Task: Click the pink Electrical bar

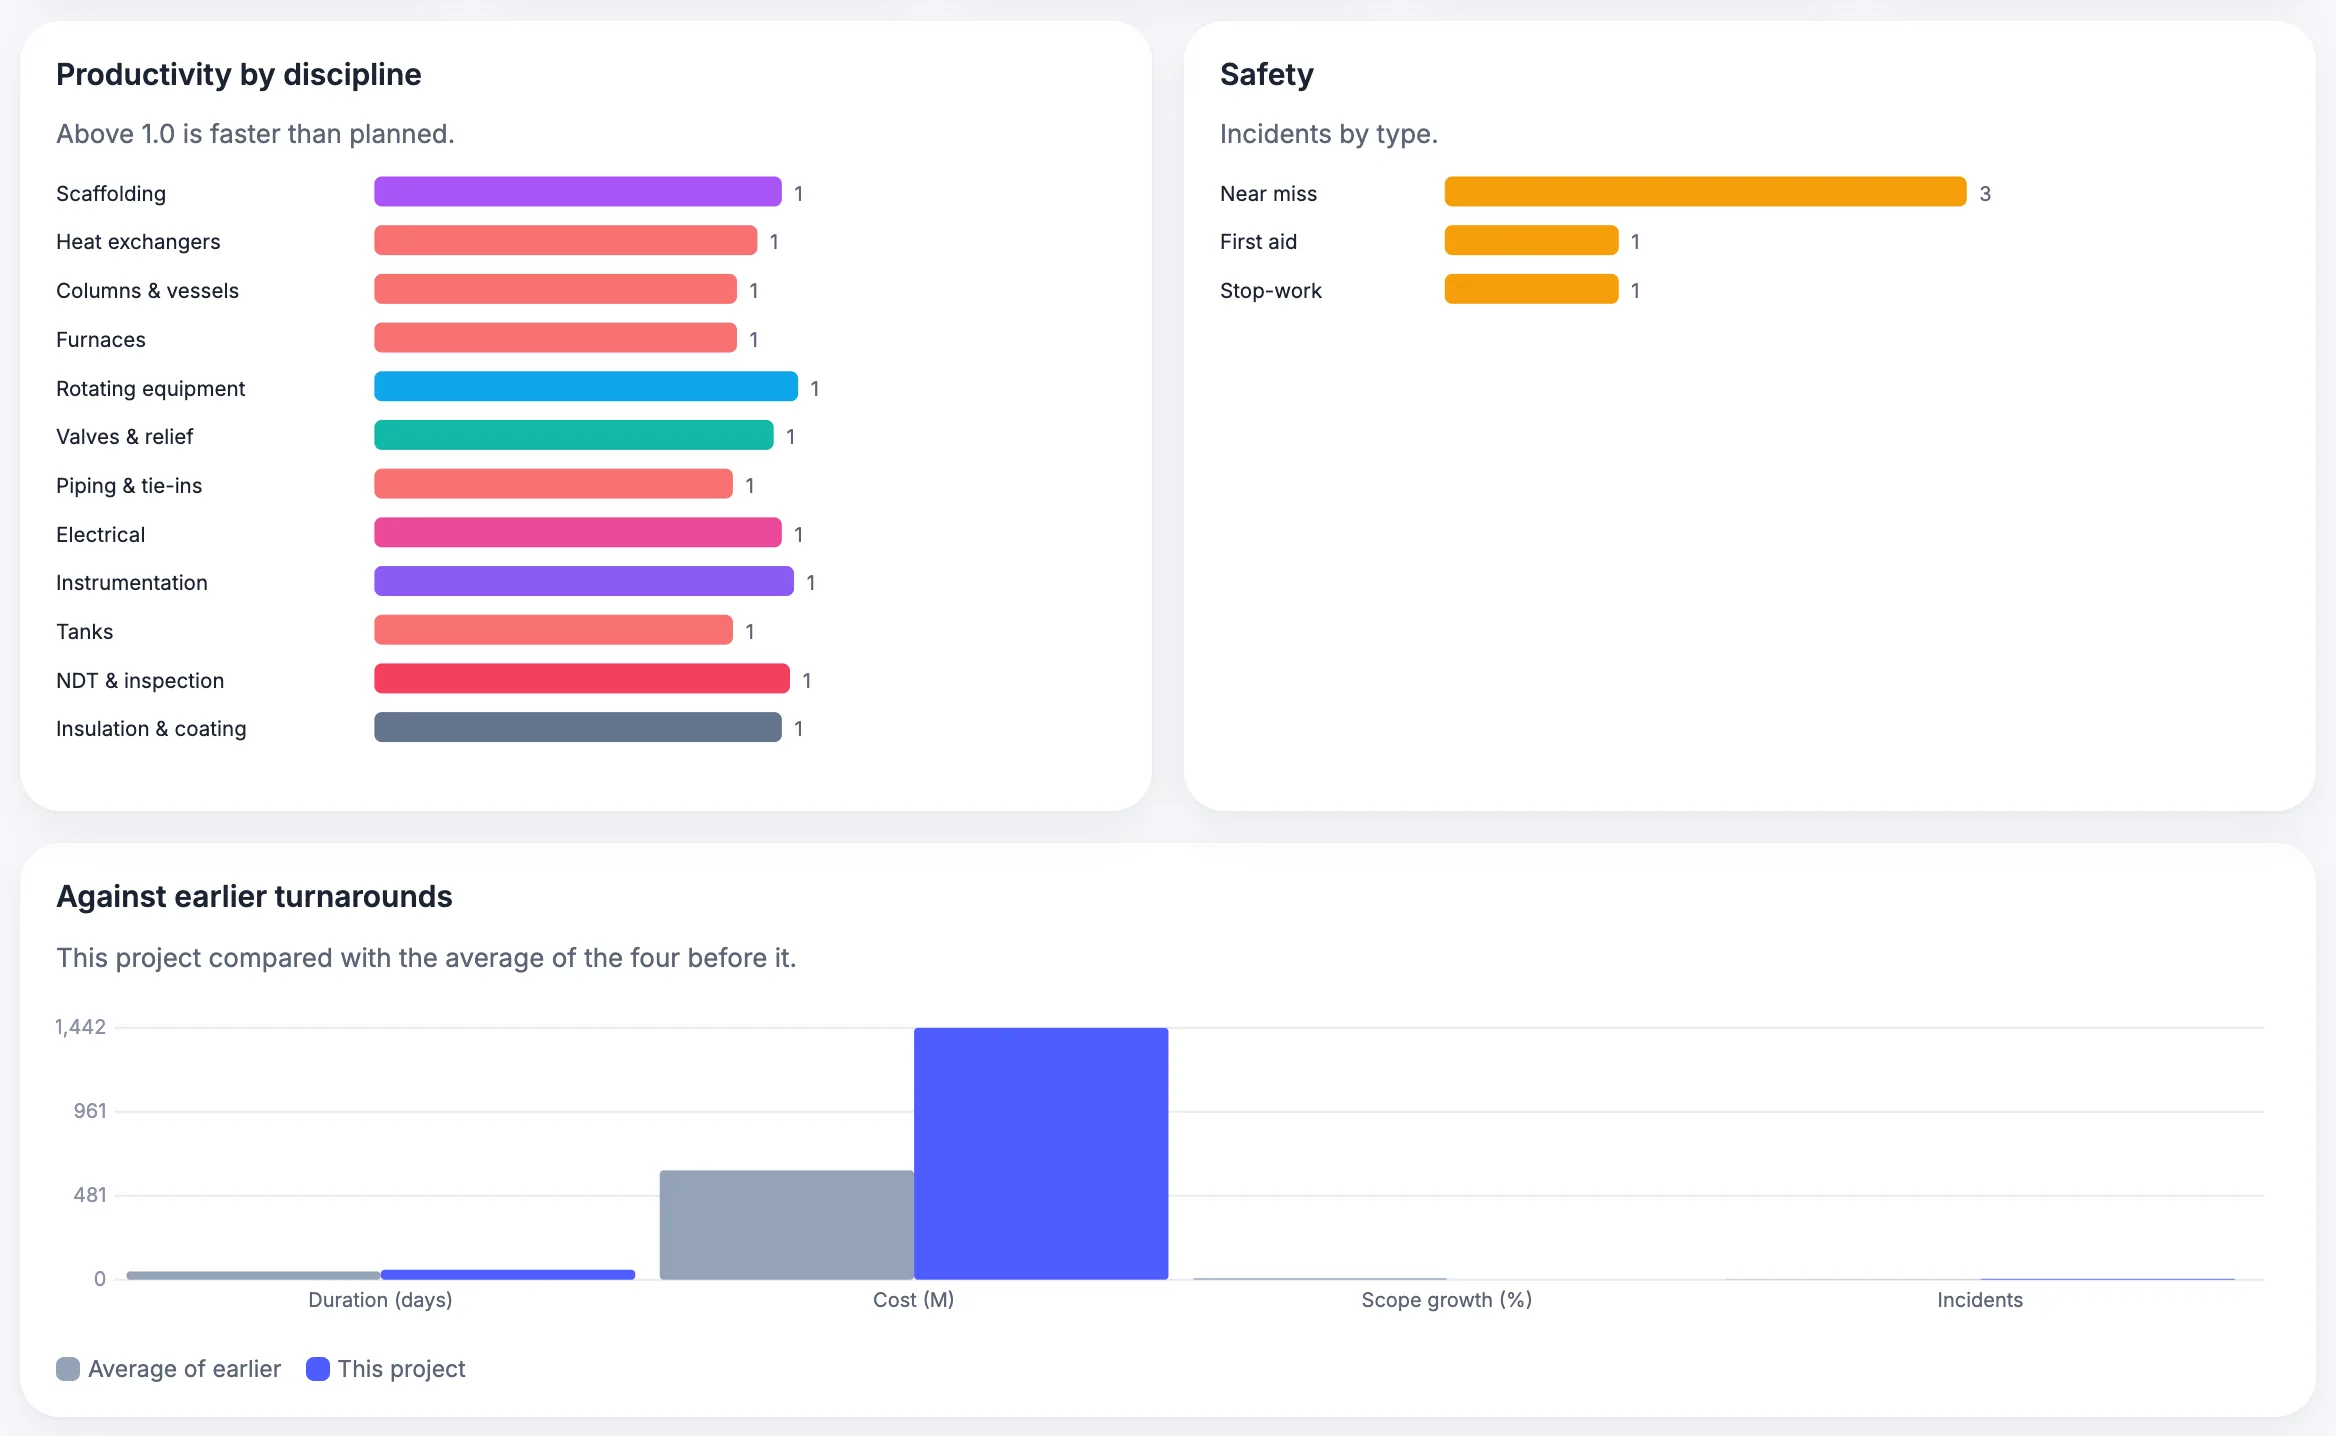Action: [x=577, y=532]
